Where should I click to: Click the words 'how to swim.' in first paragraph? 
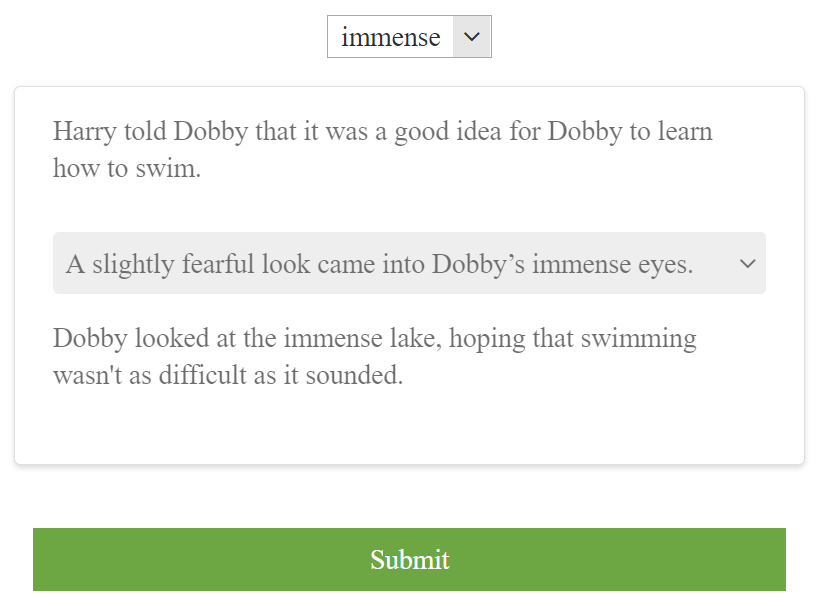click(127, 168)
